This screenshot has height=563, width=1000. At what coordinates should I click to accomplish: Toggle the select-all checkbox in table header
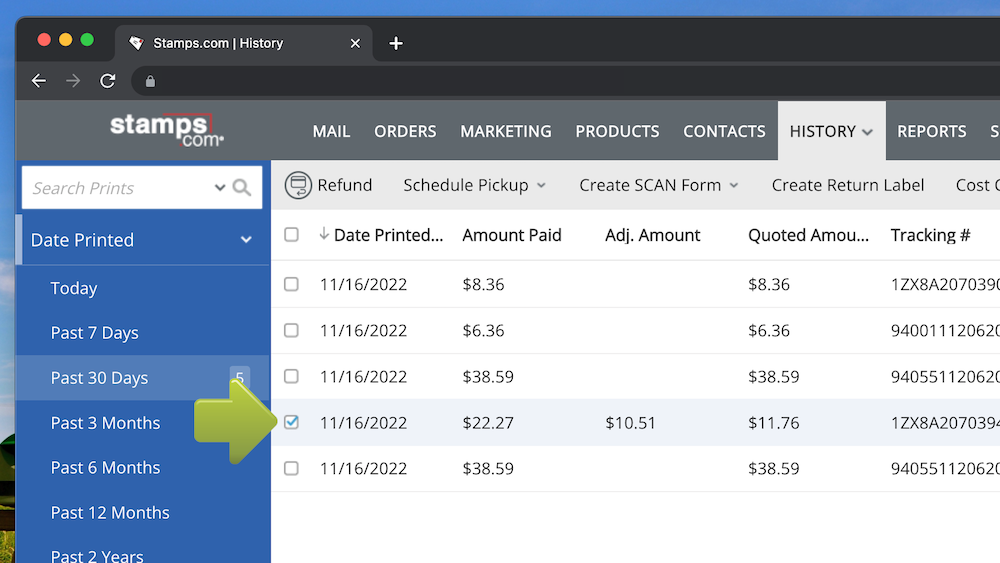pyautogui.click(x=291, y=235)
